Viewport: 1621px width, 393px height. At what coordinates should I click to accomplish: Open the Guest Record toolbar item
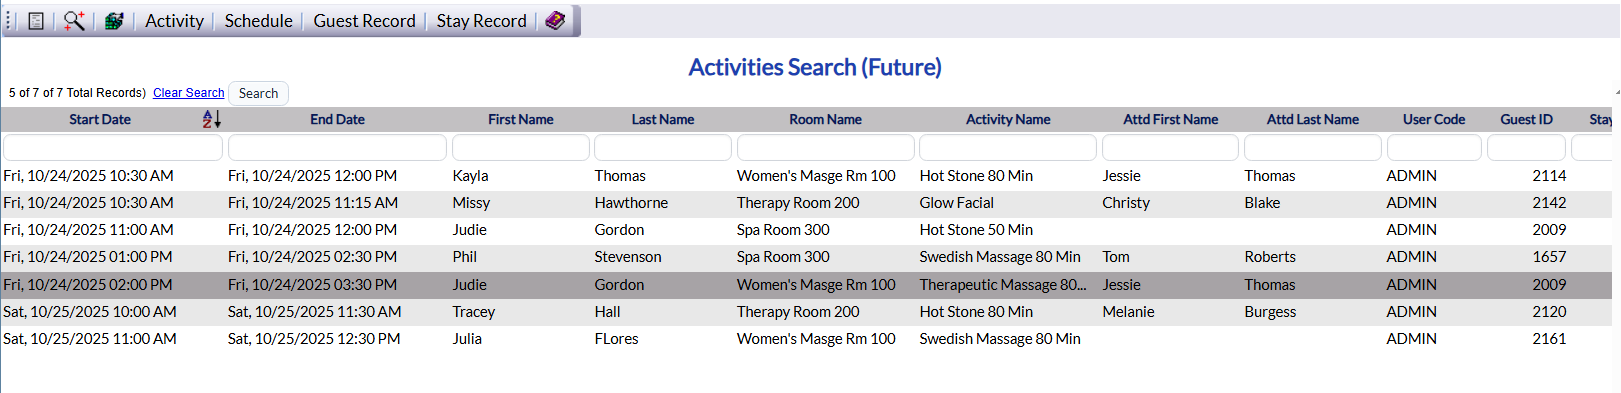click(364, 21)
